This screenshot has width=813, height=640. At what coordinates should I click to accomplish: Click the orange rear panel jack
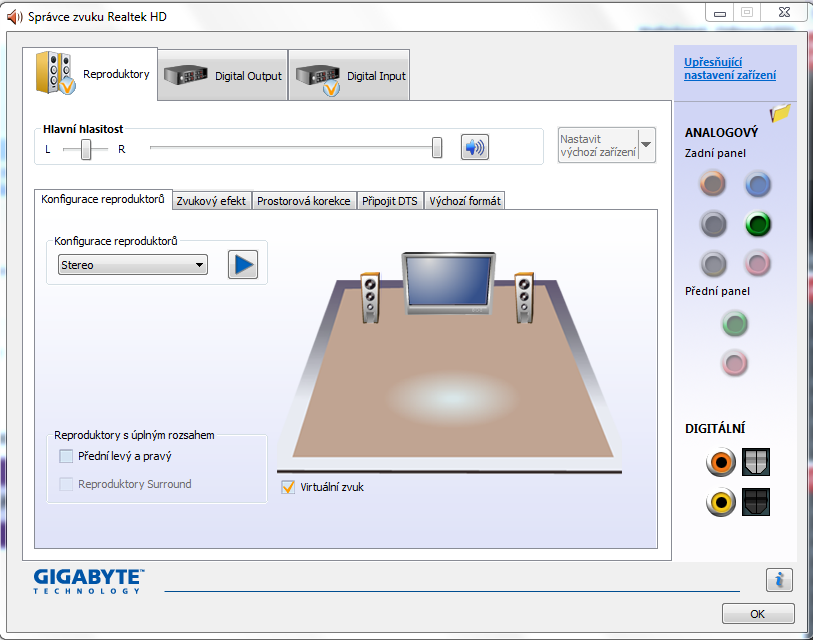(712, 184)
